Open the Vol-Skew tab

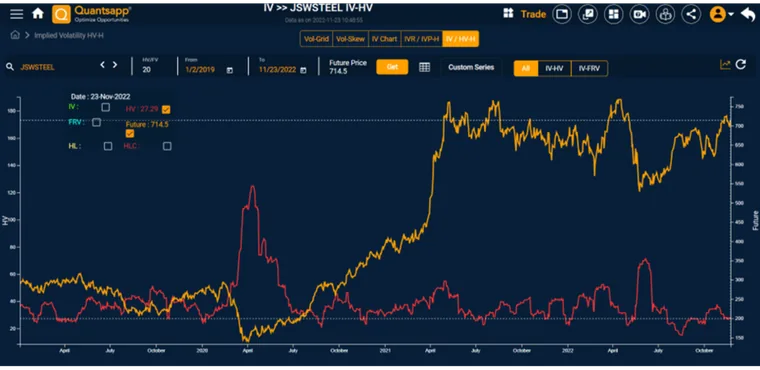pos(350,39)
